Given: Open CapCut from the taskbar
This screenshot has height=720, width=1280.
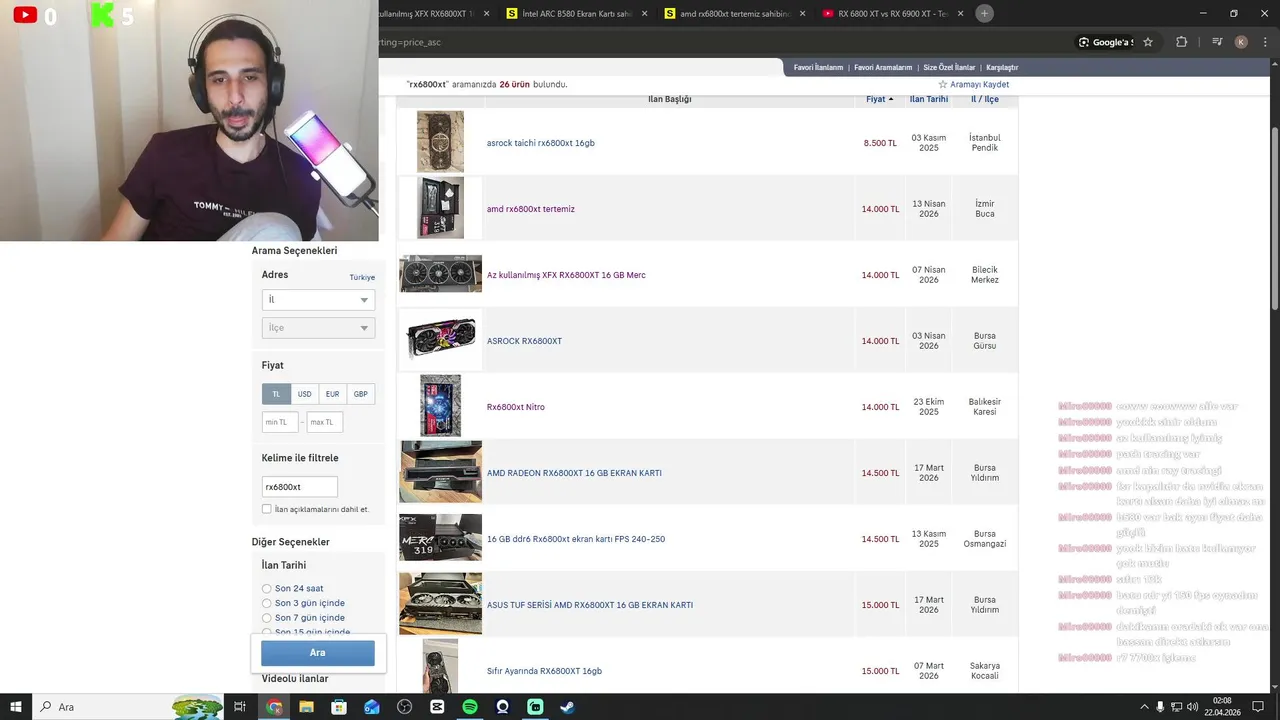Looking at the screenshot, I should (x=437, y=707).
